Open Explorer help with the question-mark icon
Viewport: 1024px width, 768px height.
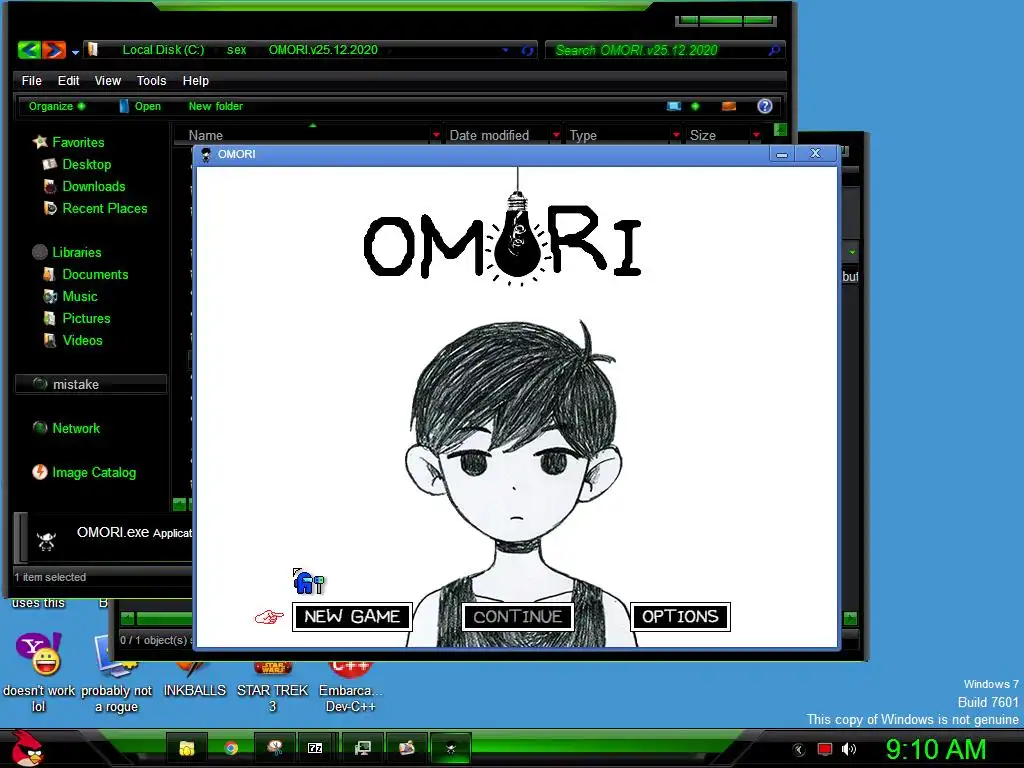765,106
